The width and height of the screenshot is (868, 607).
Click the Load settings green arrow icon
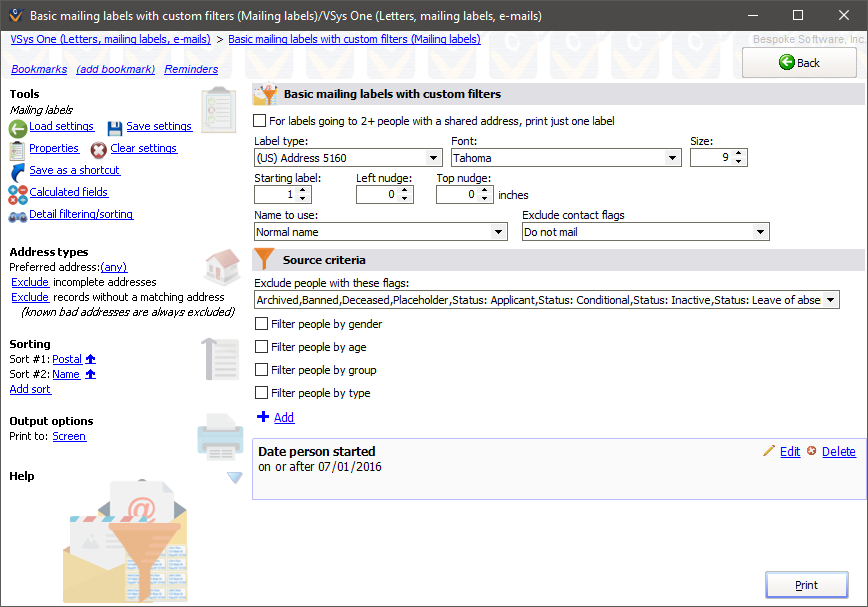16,126
